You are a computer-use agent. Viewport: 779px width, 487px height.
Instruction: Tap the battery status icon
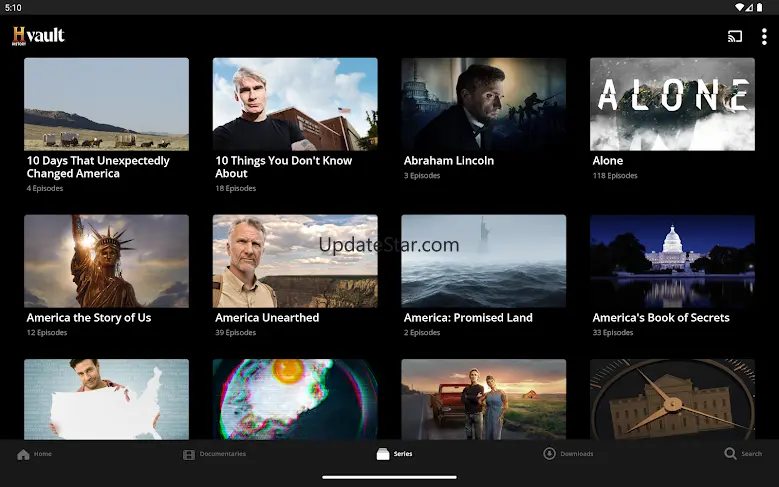tap(760, 7)
